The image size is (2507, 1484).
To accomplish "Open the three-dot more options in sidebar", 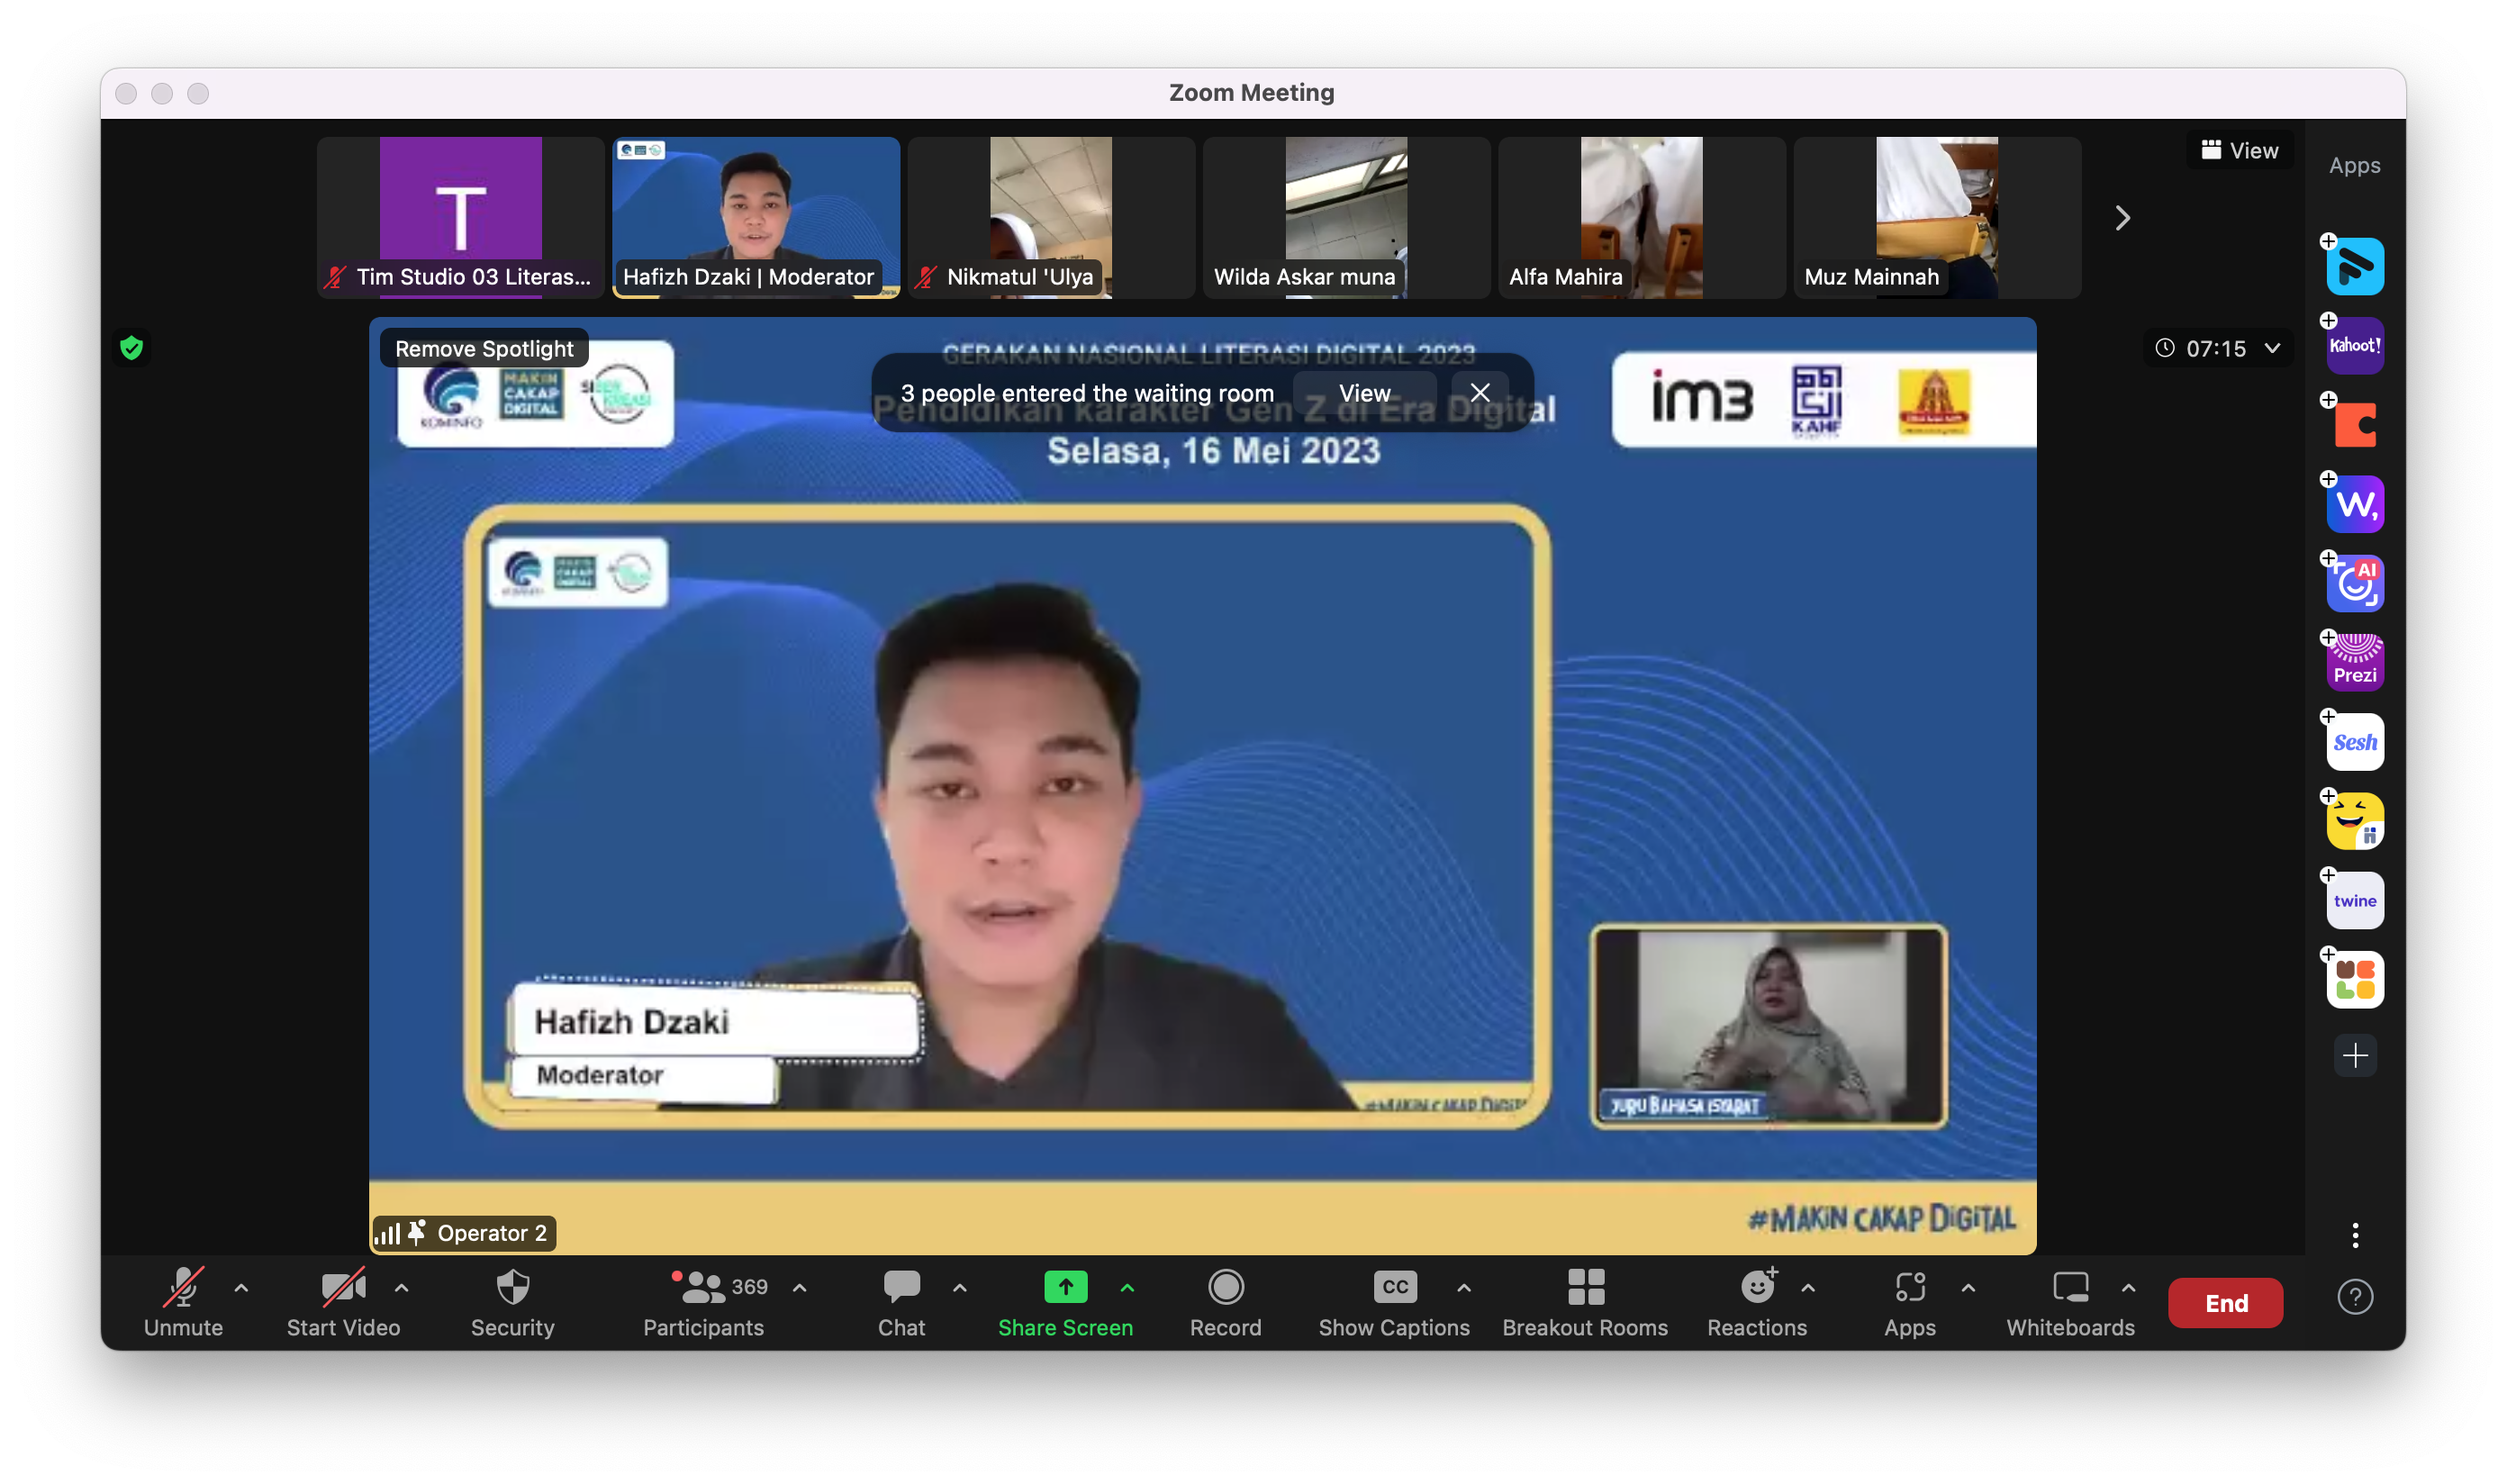I will click(x=2354, y=1235).
